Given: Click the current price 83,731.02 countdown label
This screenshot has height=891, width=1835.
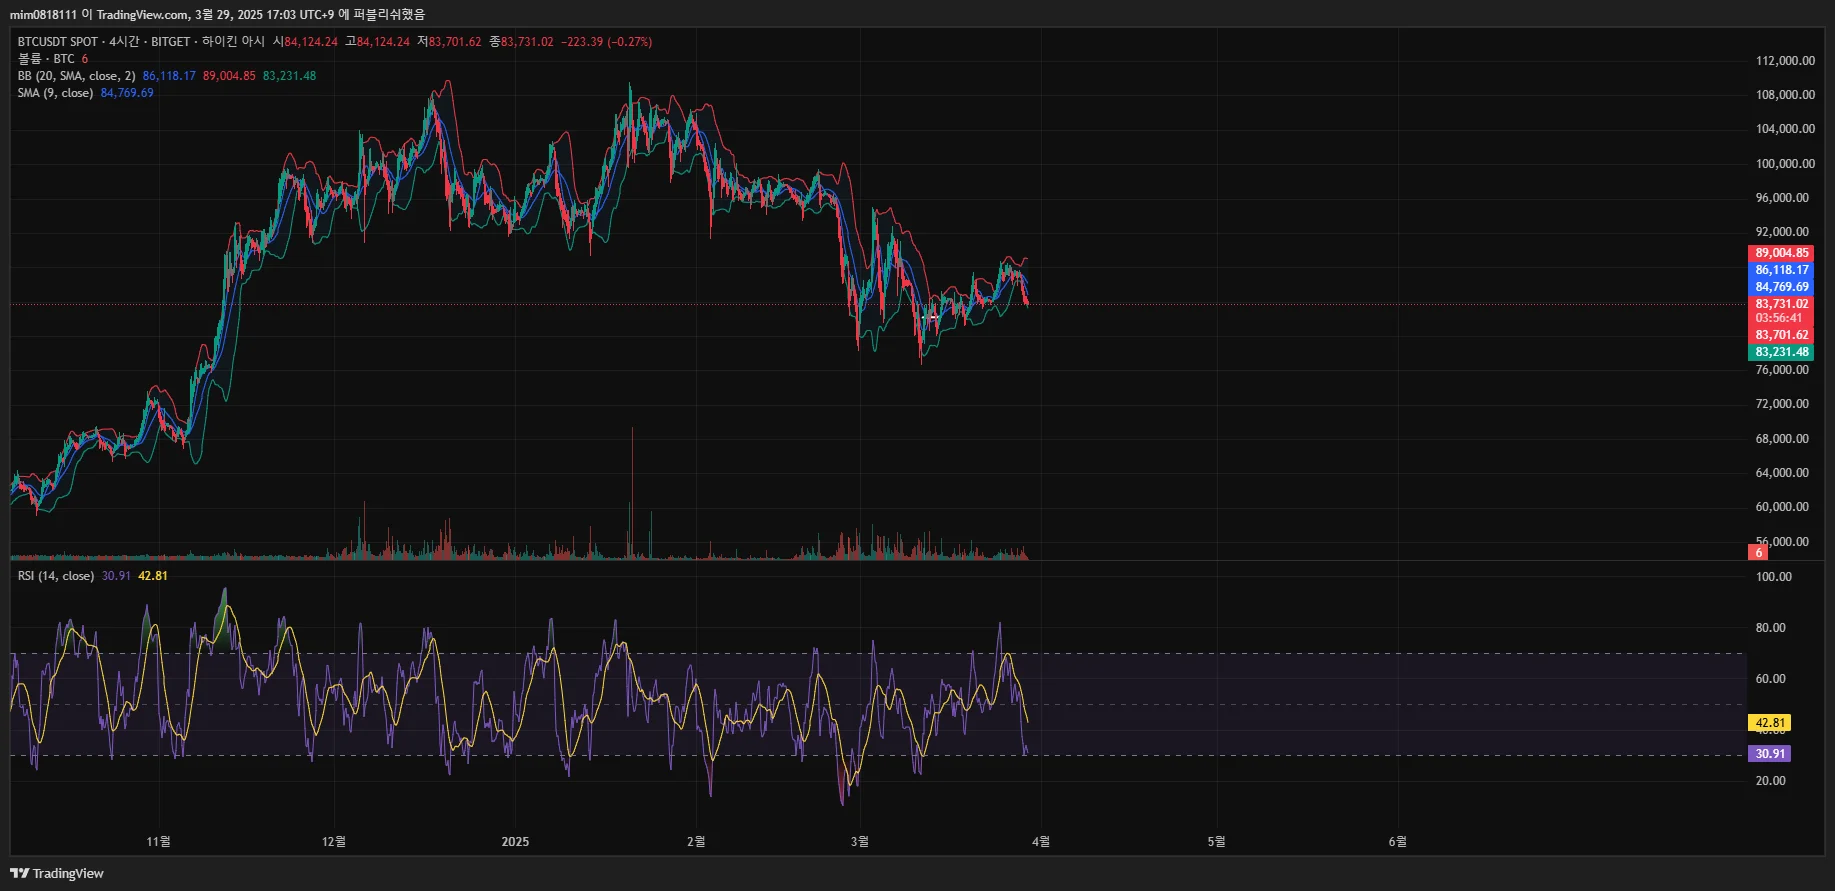Looking at the screenshot, I should [1781, 311].
